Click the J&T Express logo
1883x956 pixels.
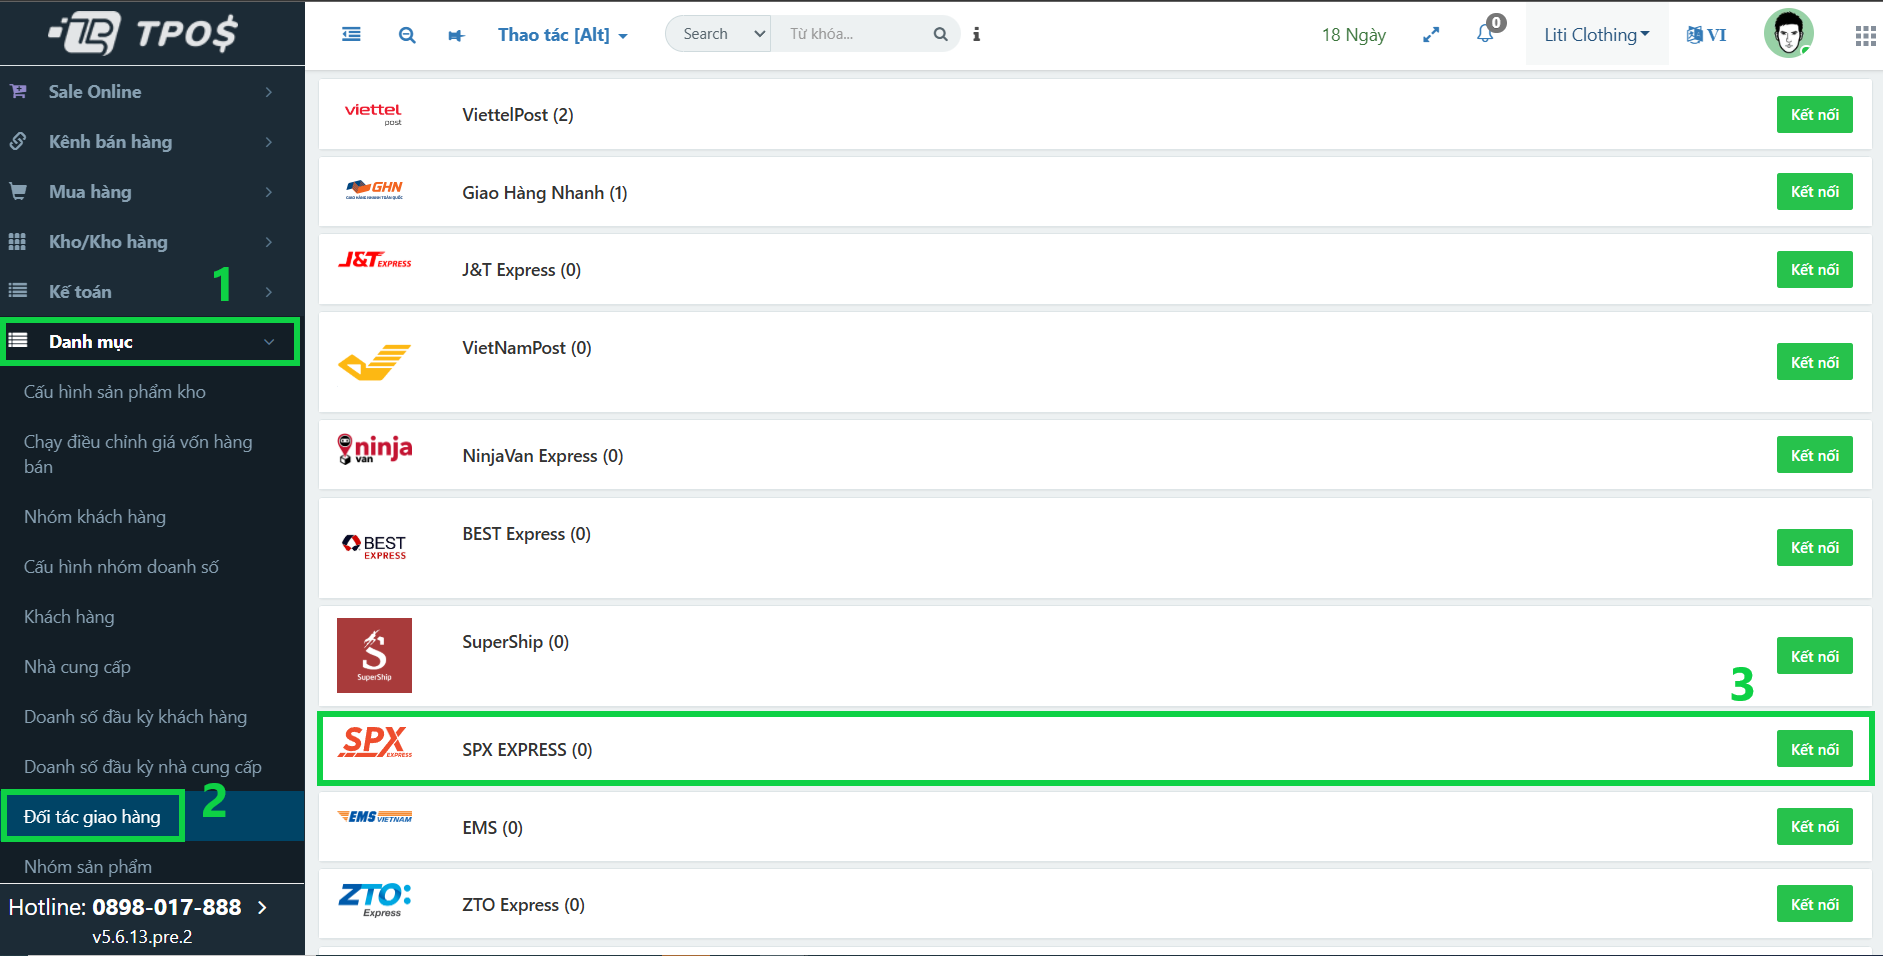pos(375,260)
